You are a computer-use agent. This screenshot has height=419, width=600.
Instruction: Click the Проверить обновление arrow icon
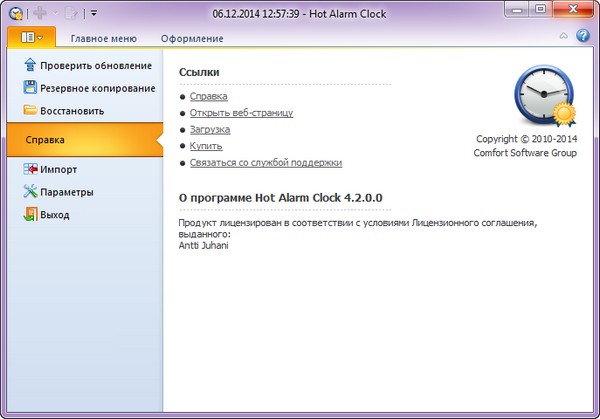[x=30, y=65]
